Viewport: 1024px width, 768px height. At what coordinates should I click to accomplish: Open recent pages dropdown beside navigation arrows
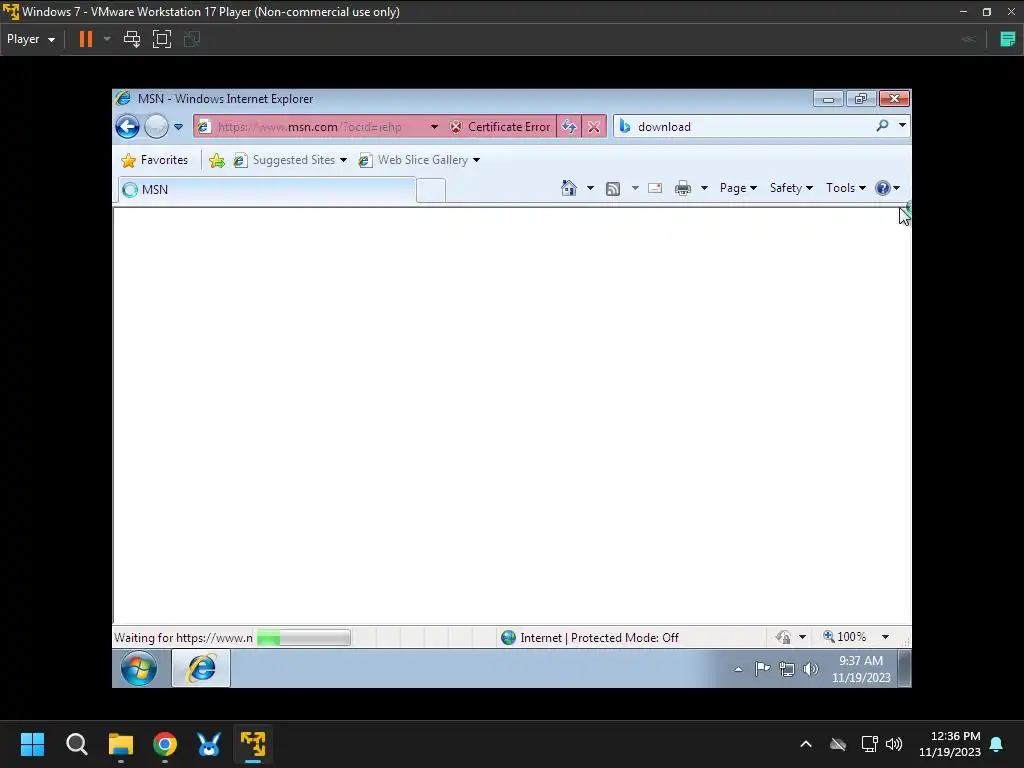tap(178, 127)
